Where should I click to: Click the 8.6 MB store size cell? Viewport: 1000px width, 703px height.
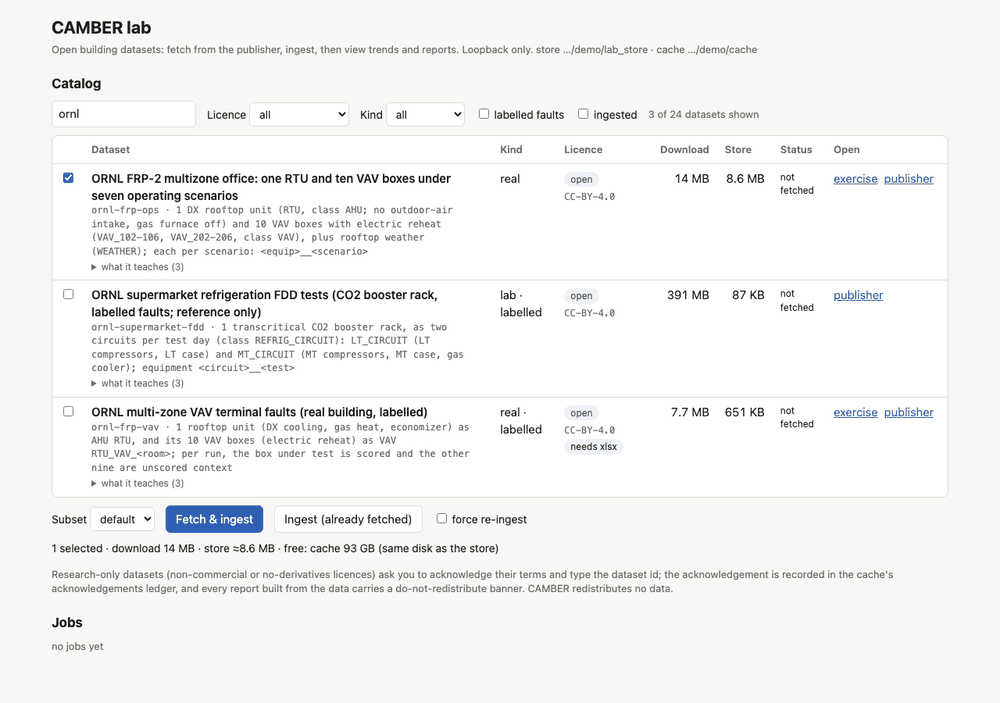pyautogui.click(x=745, y=179)
